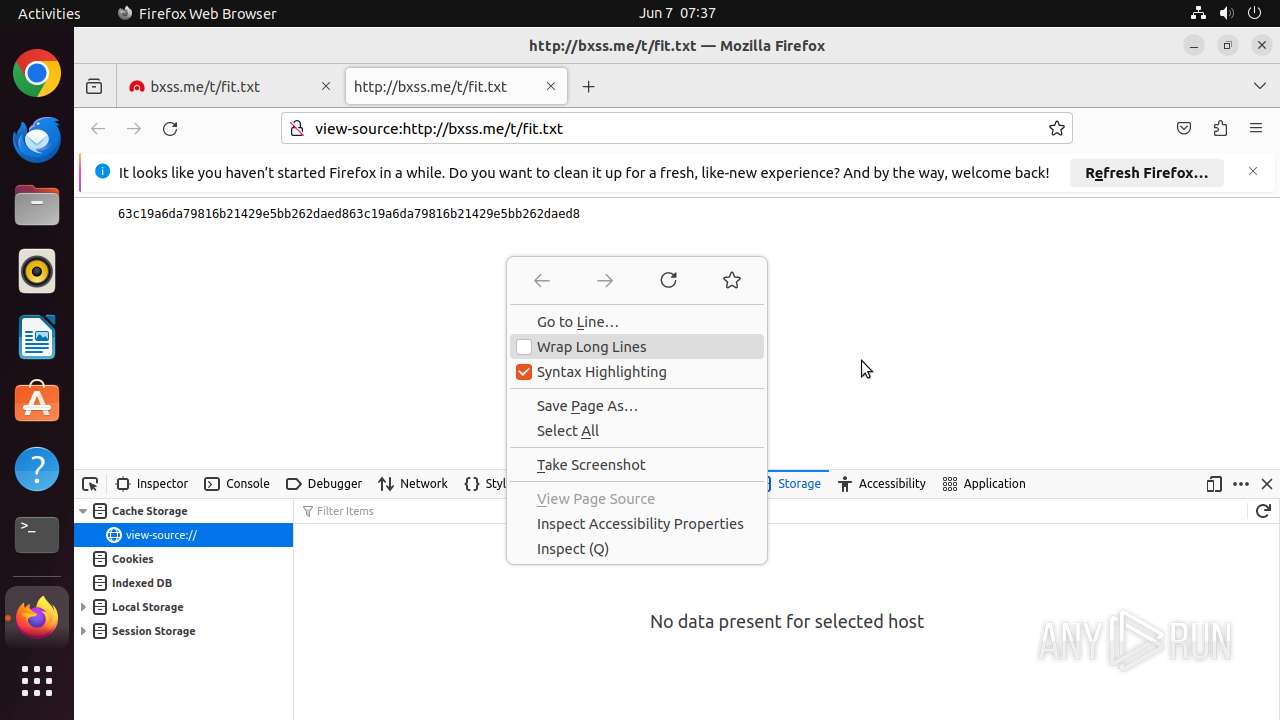Viewport: 1280px width, 720px height.
Task: Choose Inspect (Q) menu entry
Action: [x=637, y=549]
